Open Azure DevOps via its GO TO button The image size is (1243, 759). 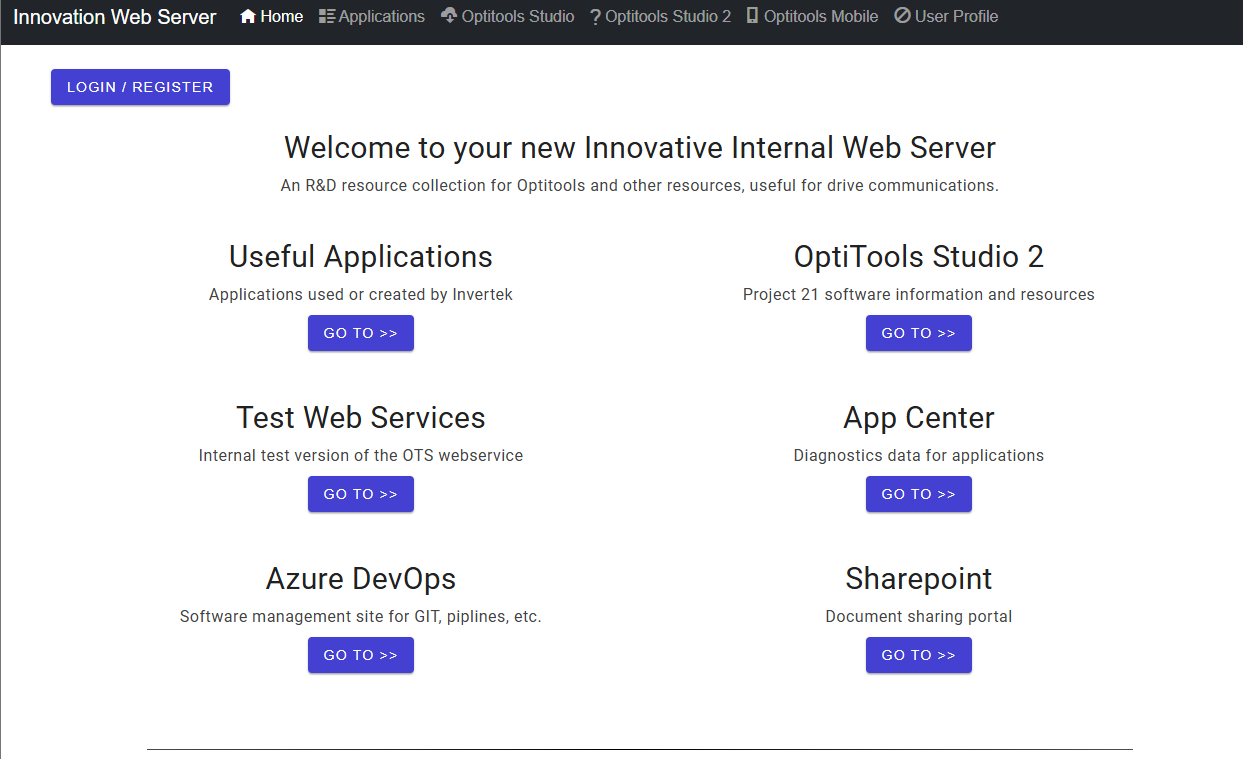360,655
